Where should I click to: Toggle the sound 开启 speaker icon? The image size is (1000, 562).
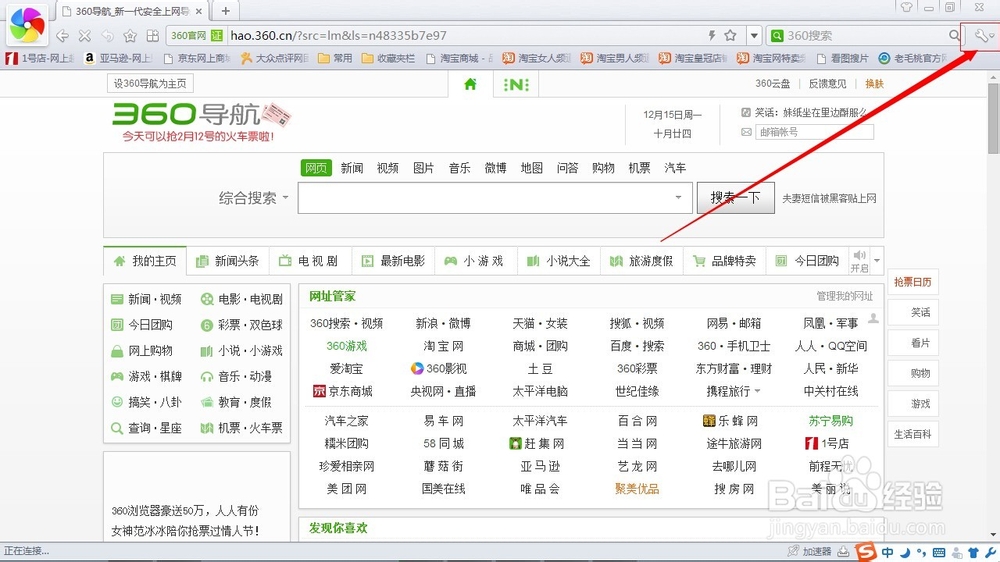[860, 261]
